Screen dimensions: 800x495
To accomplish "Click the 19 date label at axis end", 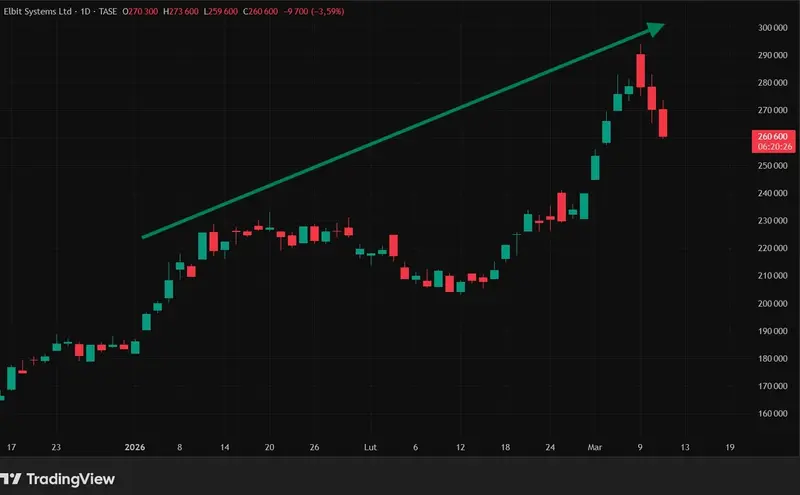I will pos(730,447).
